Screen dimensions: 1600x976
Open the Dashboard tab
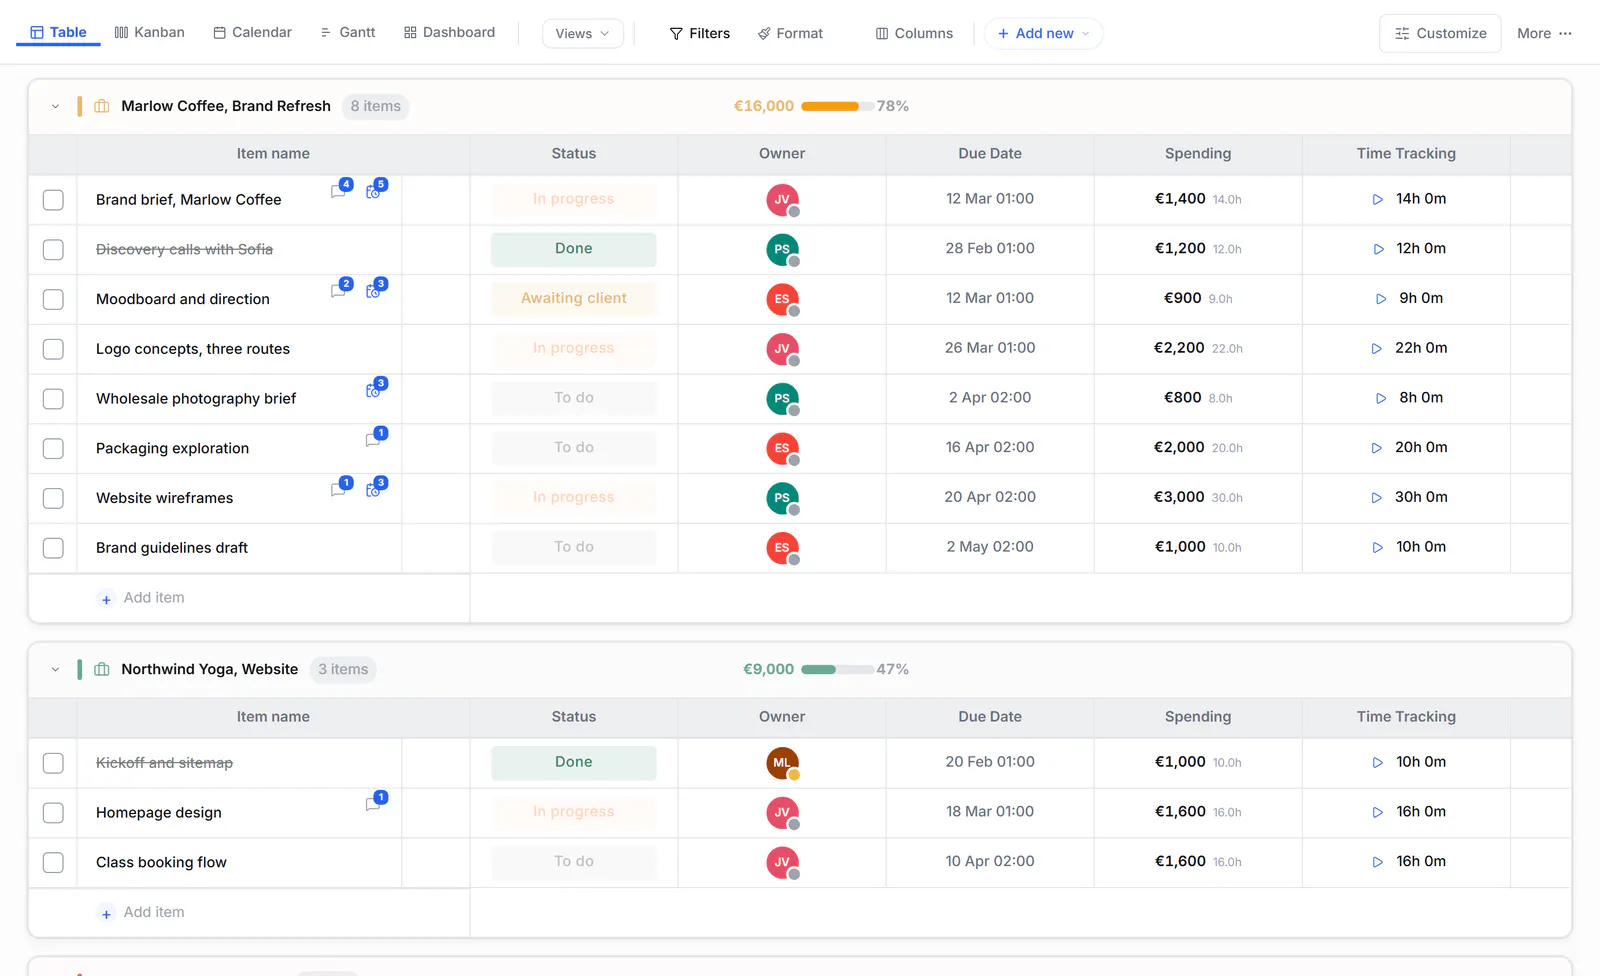[x=450, y=32]
